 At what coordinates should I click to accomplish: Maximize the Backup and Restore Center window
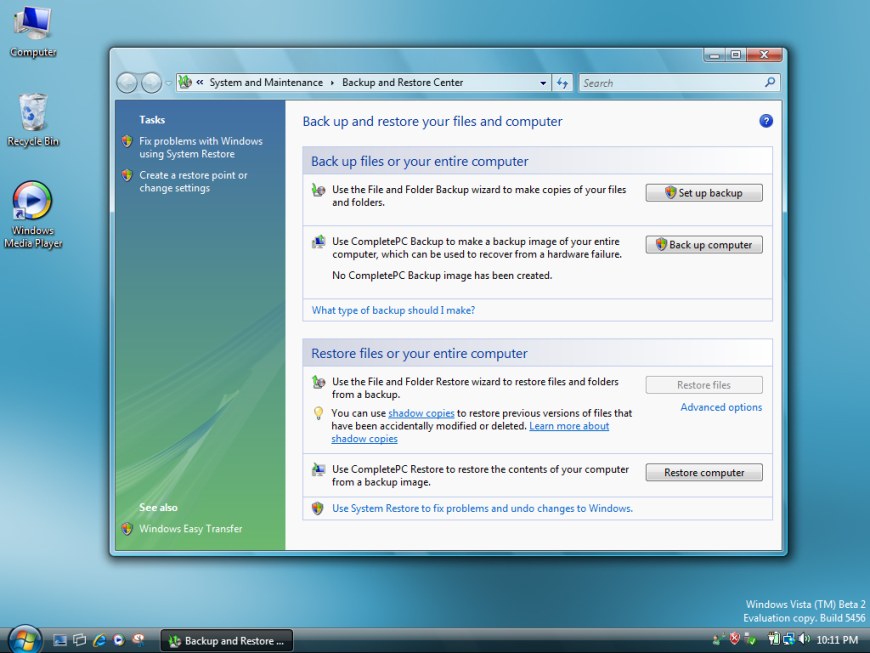tap(736, 54)
